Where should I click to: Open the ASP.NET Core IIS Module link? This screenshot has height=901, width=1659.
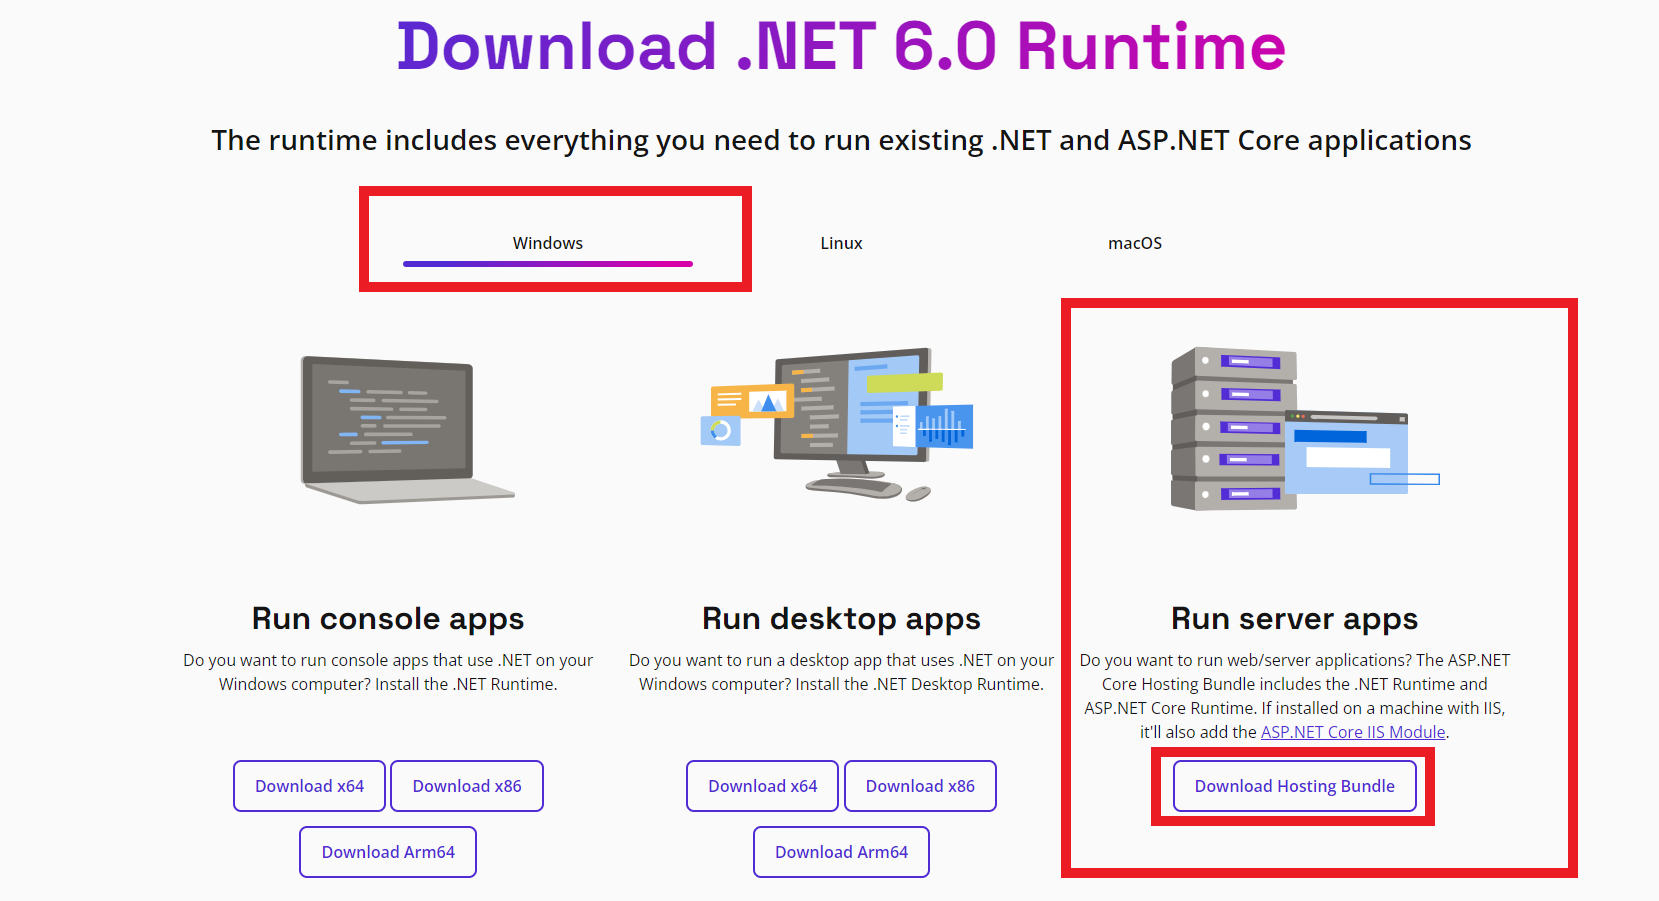tap(1353, 732)
